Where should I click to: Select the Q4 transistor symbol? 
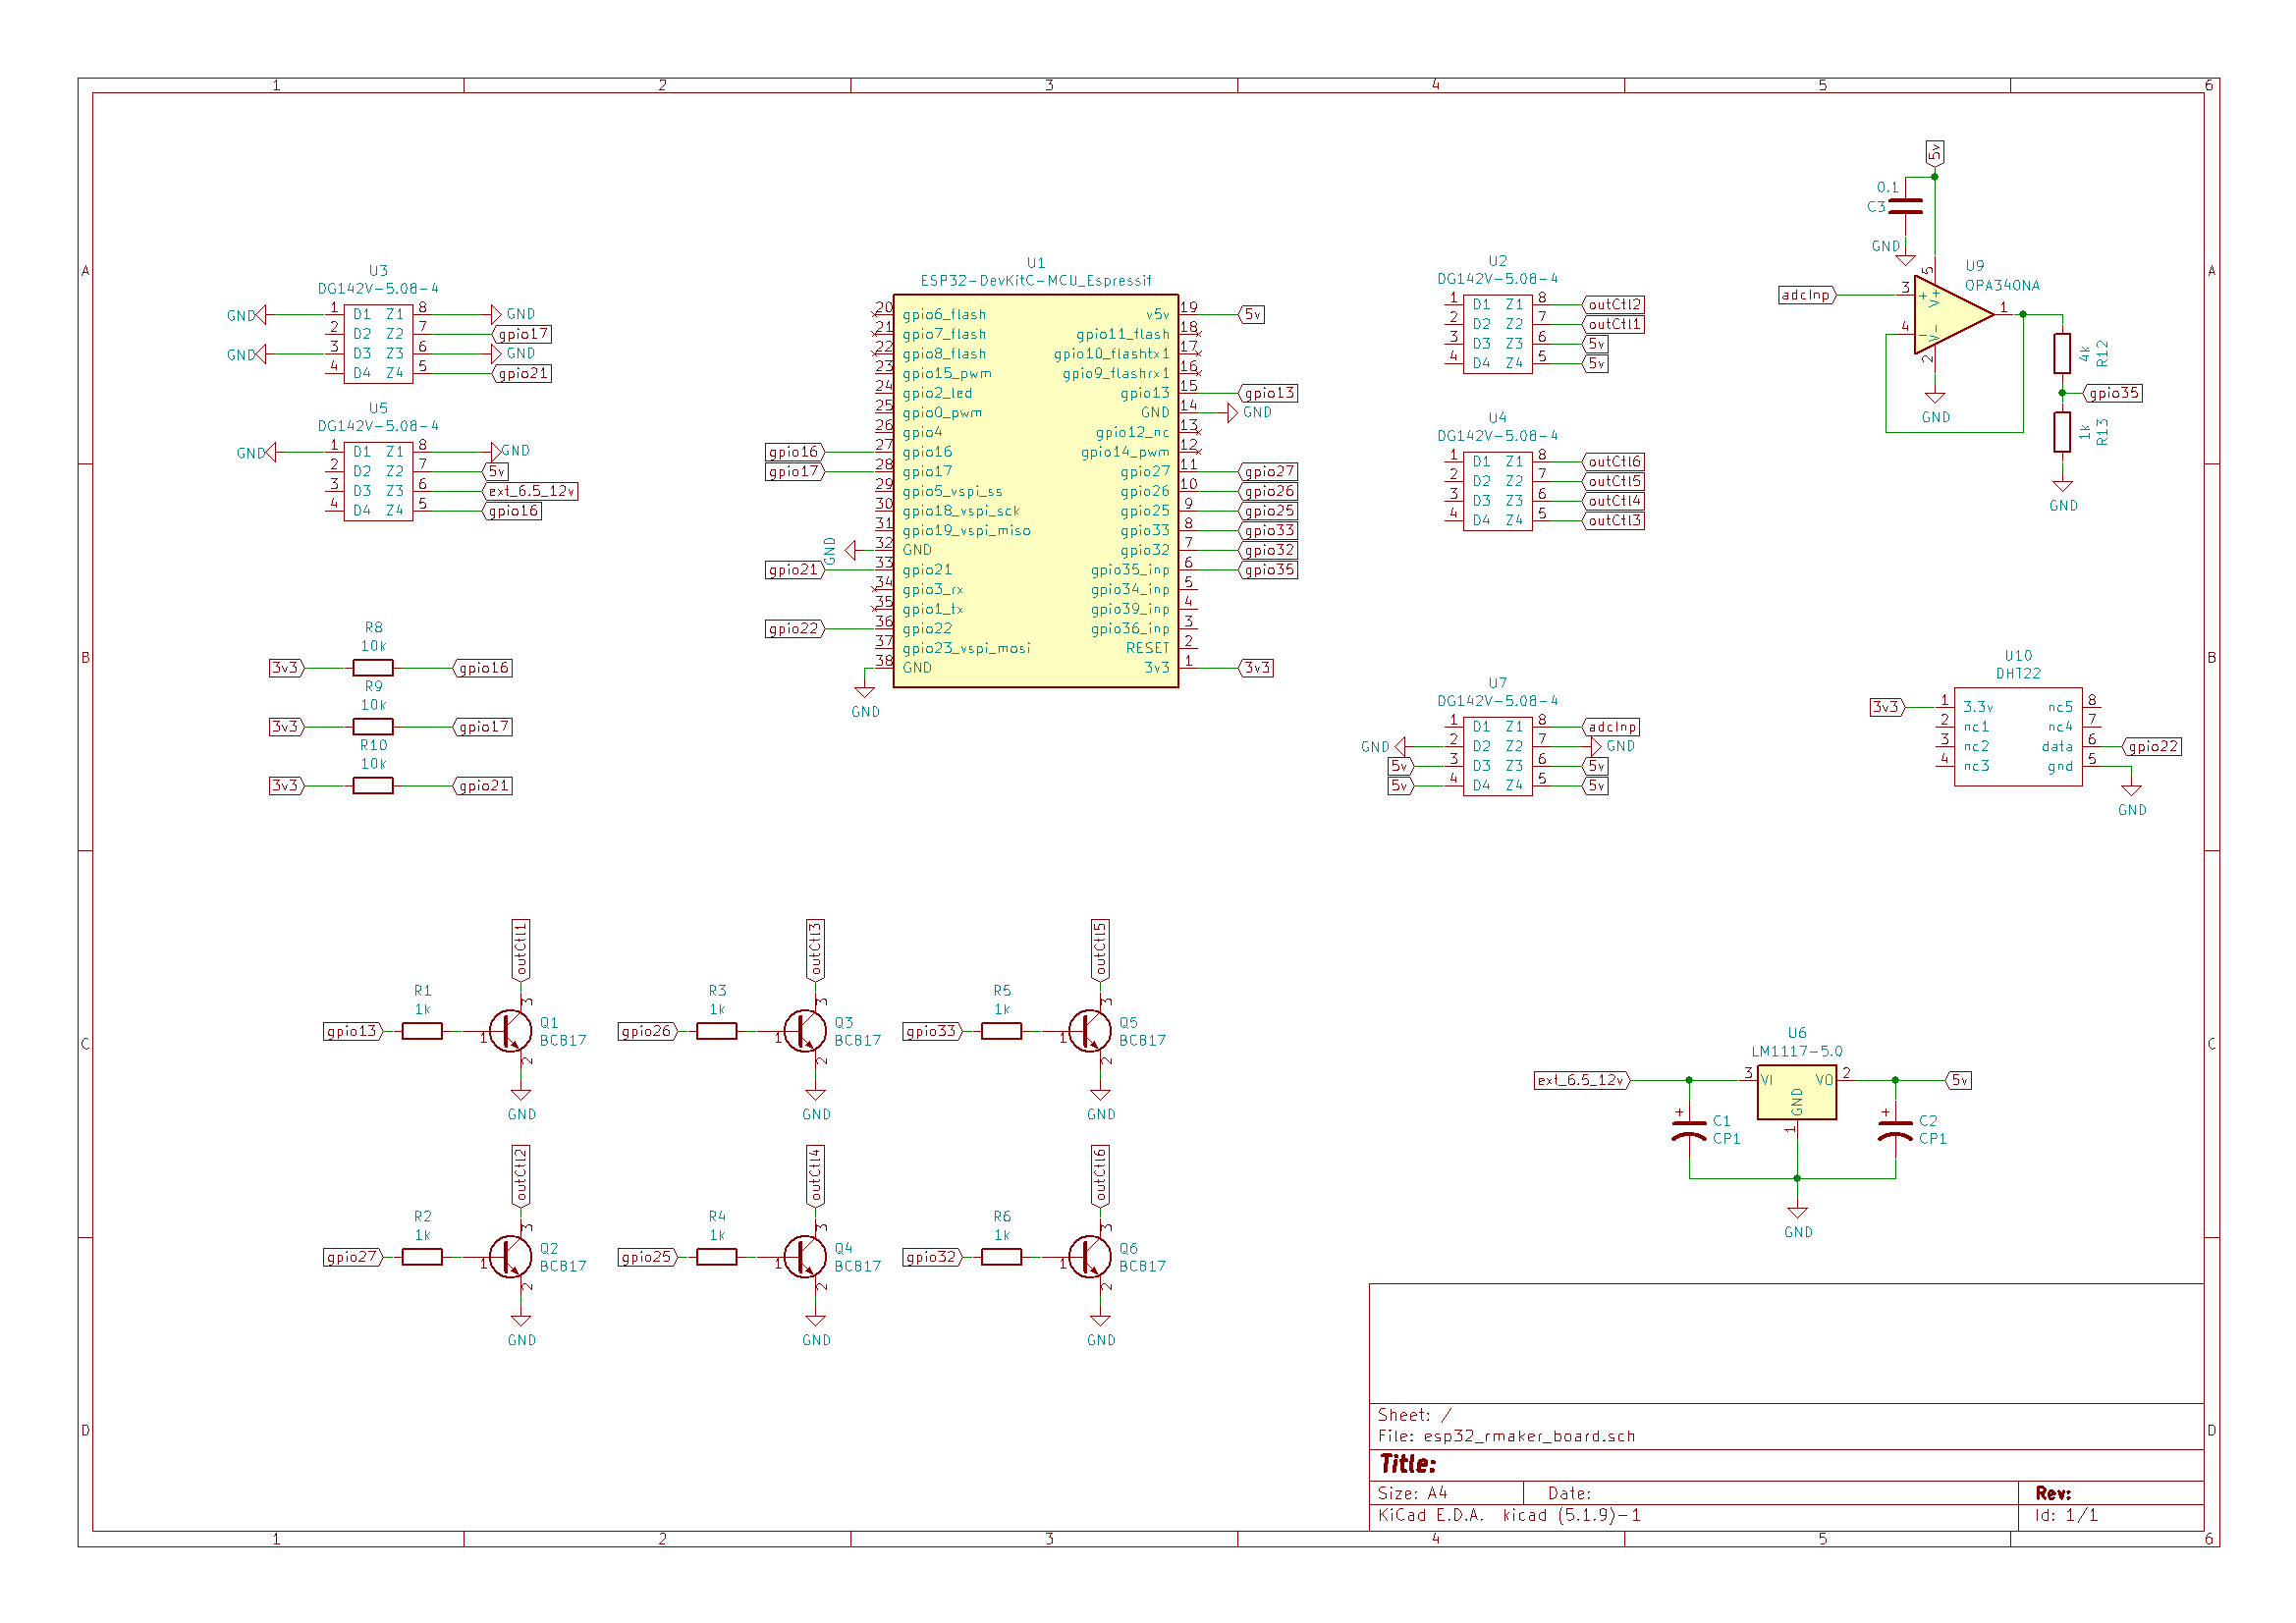click(805, 1257)
